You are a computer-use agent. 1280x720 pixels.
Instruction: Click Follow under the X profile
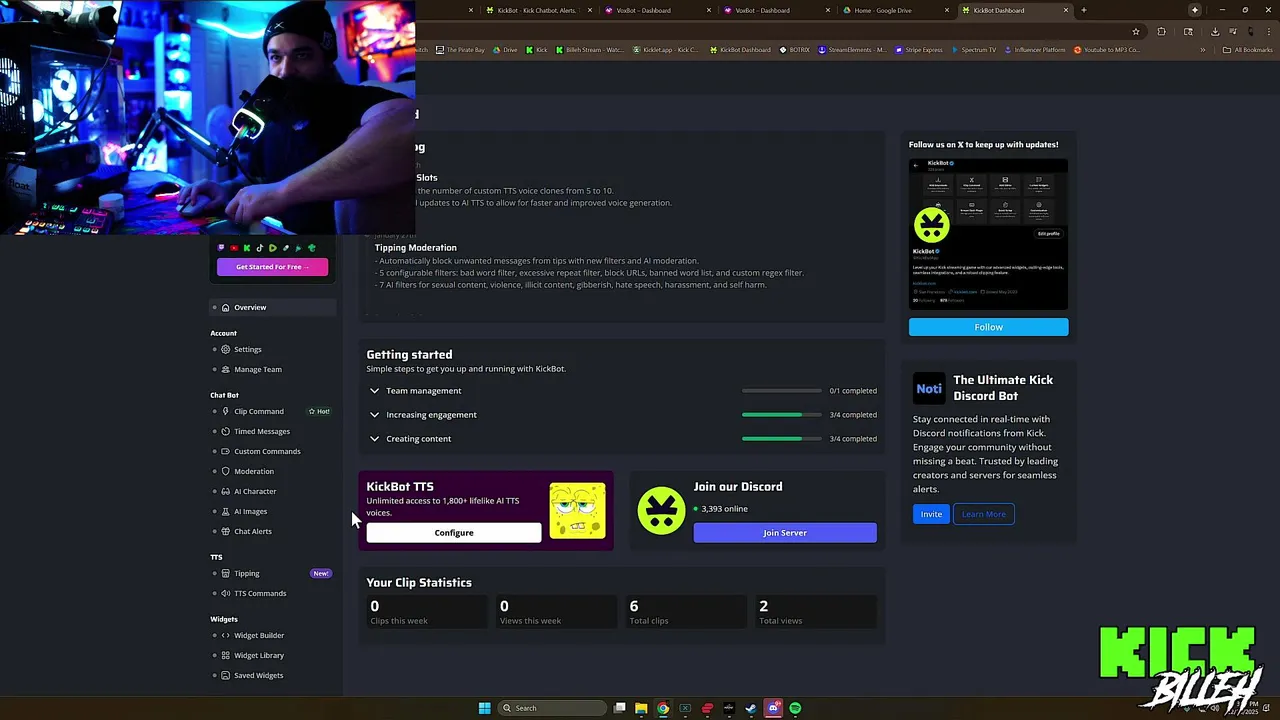click(988, 327)
